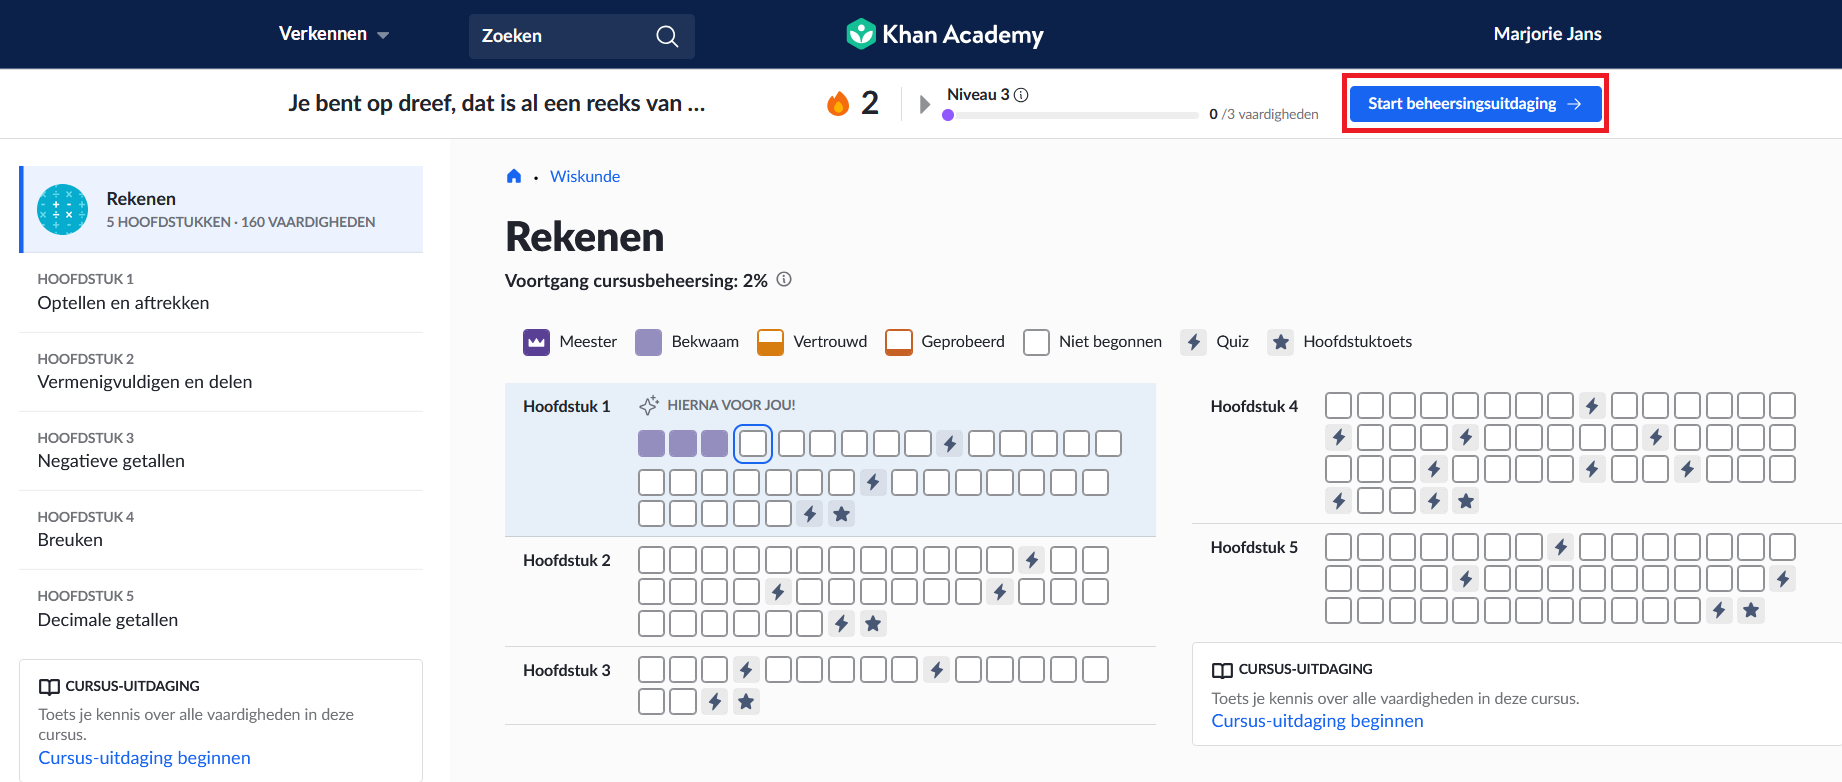Open Hoofdstuk 1 Optellen en aftrekken
Viewport: 1842px width, 782px height.
pyautogui.click(x=221, y=292)
